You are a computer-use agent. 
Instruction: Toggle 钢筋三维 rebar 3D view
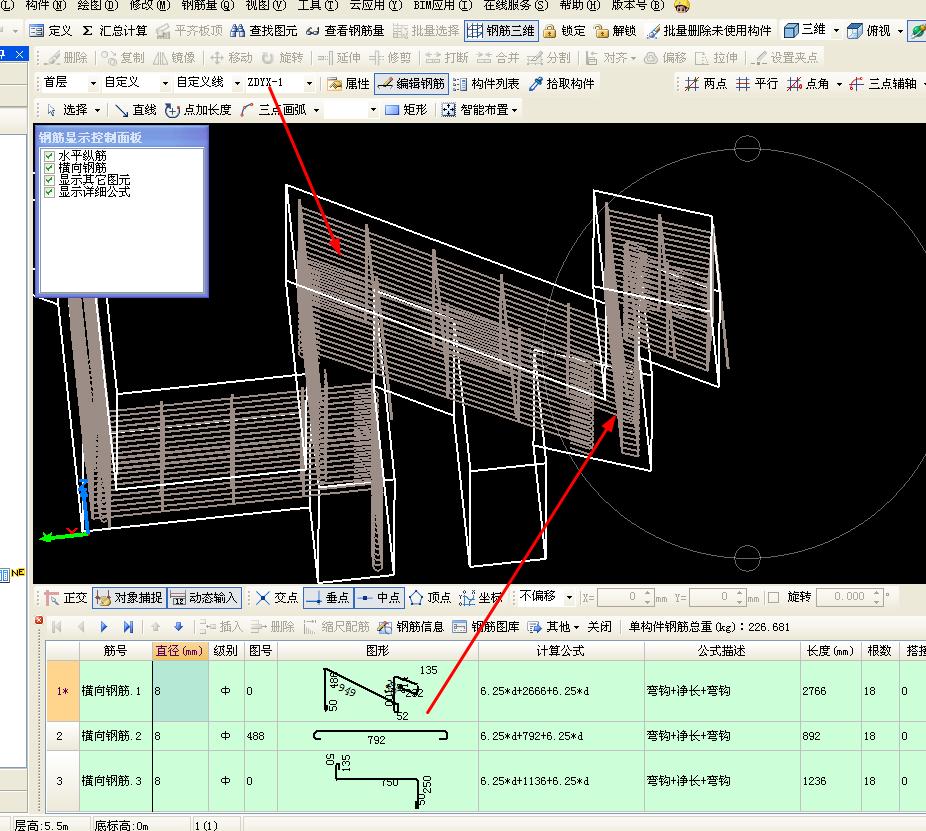(x=501, y=31)
